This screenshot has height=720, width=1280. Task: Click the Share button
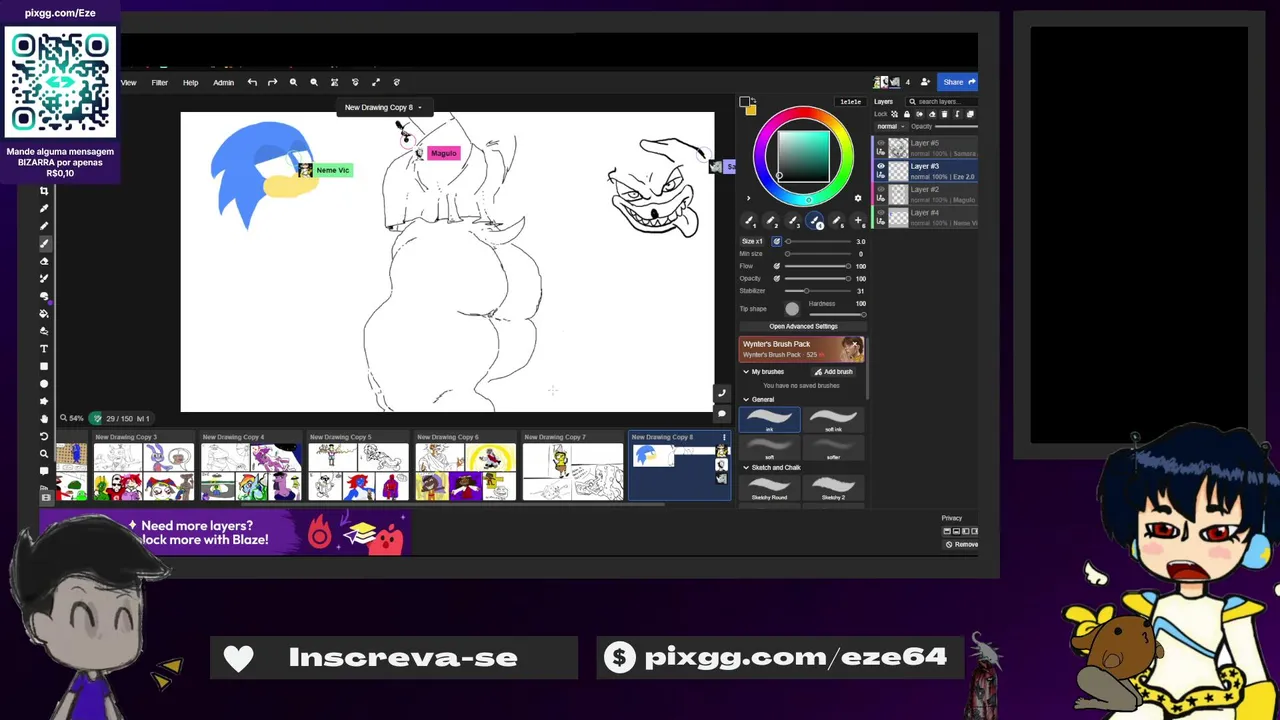click(958, 82)
